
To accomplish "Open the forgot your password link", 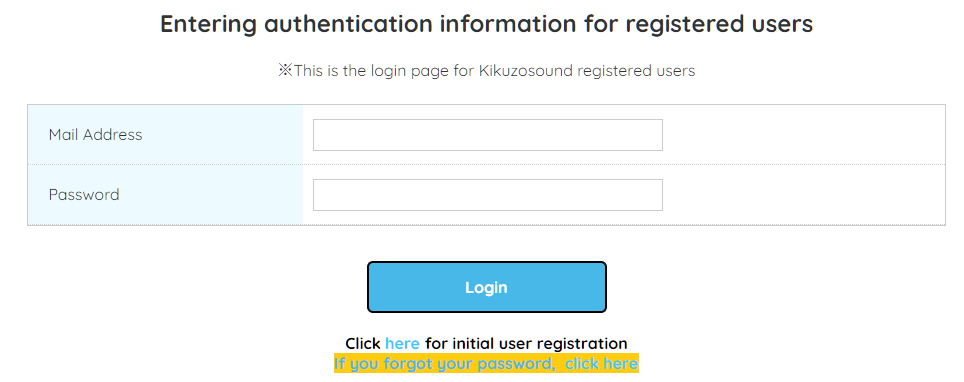I will tap(486, 364).
